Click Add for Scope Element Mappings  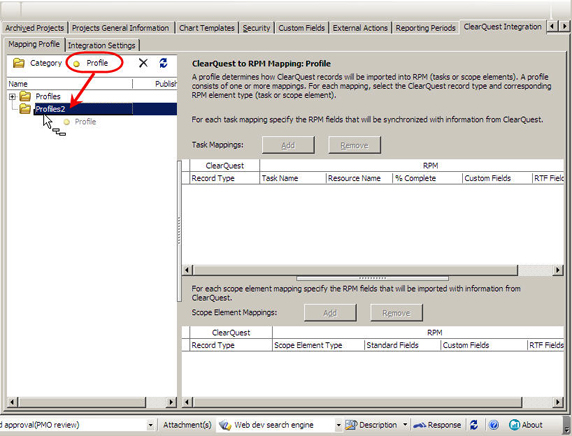click(x=330, y=313)
